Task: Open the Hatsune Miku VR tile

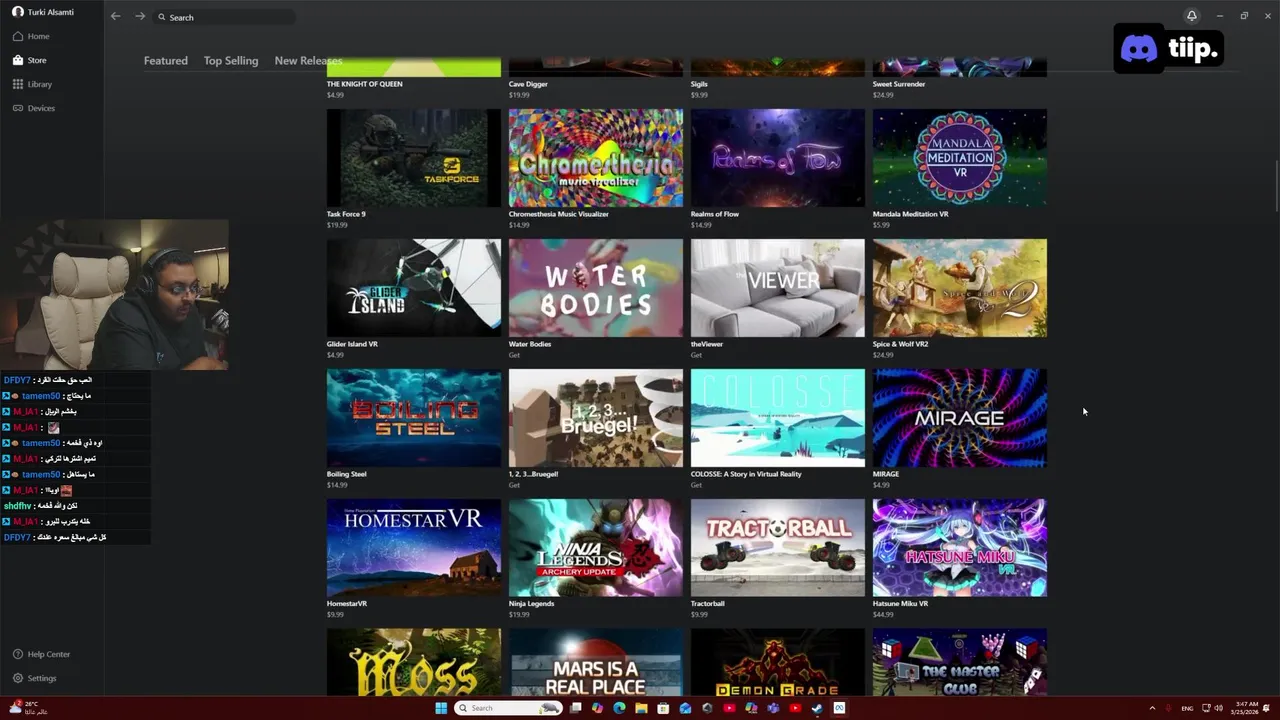Action: pyautogui.click(x=960, y=548)
